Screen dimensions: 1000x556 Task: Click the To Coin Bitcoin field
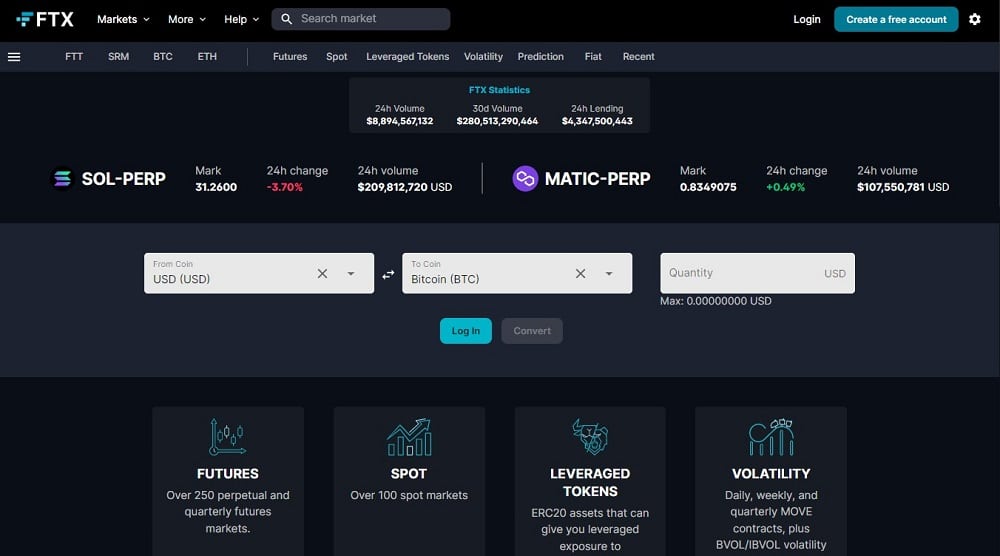(x=517, y=274)
